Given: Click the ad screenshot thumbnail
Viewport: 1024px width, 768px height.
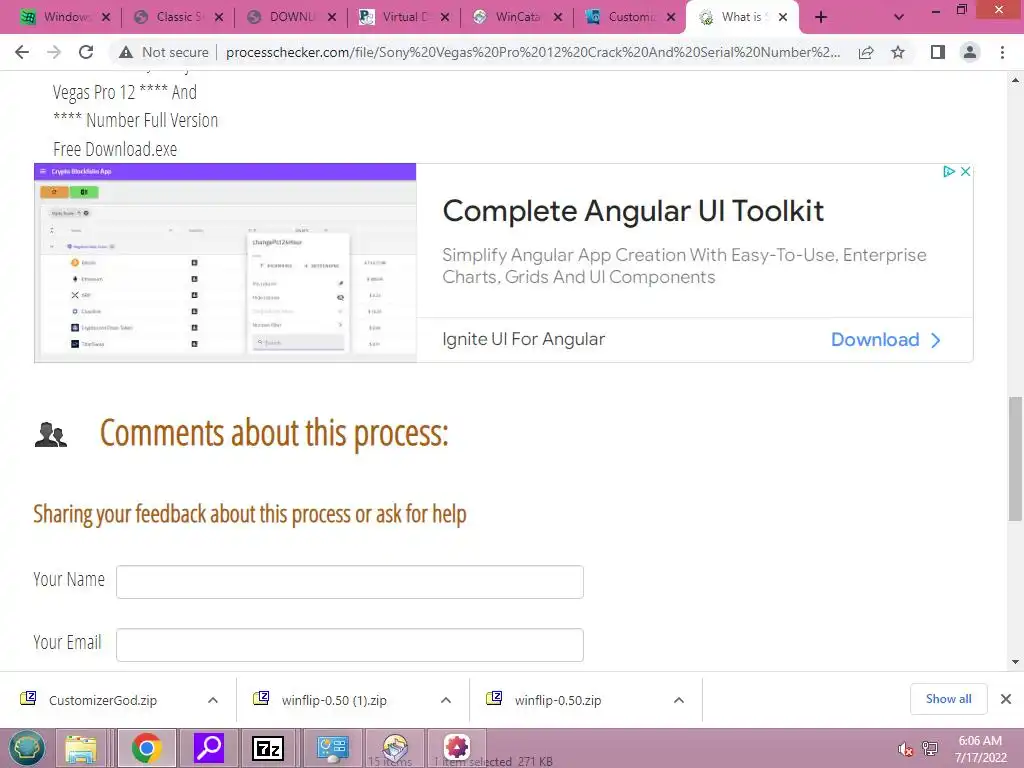Looking at the screenshot, I should (225, 263).
